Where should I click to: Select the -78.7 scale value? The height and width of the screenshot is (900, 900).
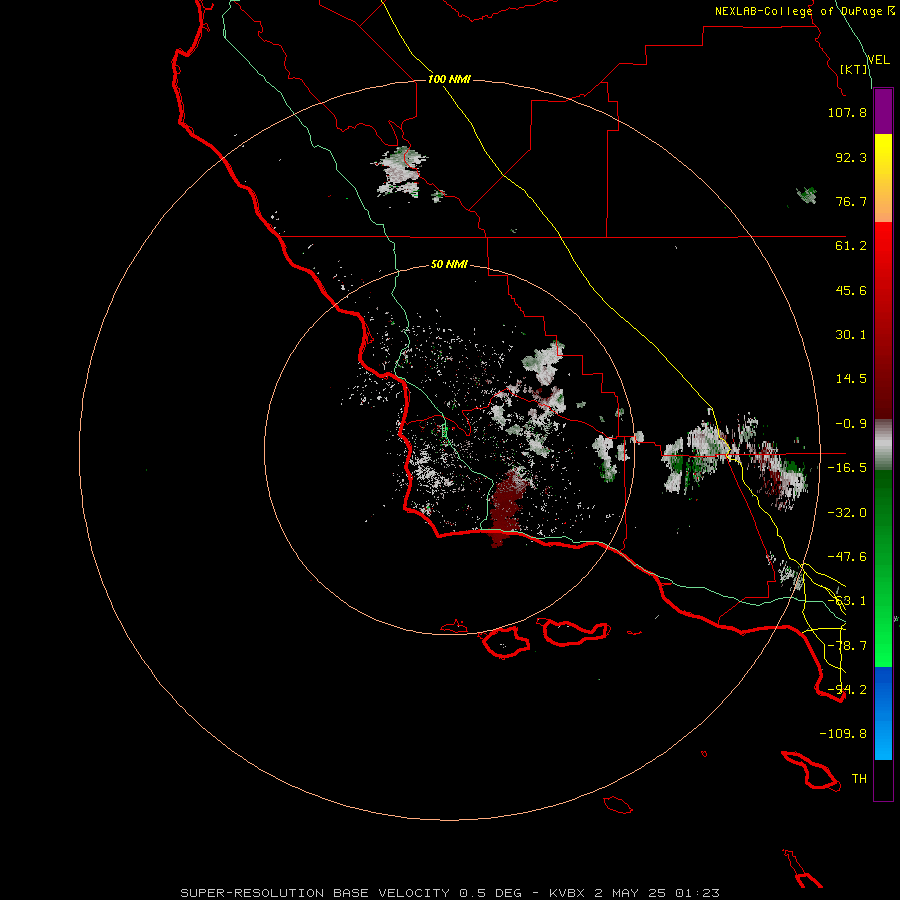(847, 646)
